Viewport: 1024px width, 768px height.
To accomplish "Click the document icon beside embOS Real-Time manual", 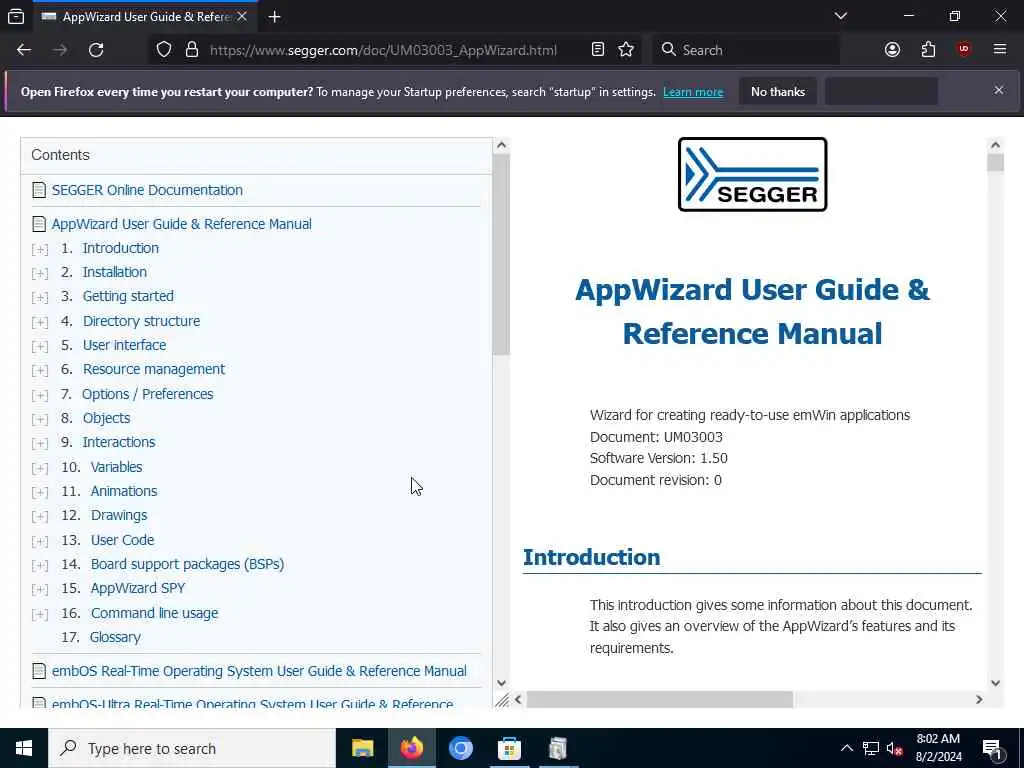I will coord(39,671).
